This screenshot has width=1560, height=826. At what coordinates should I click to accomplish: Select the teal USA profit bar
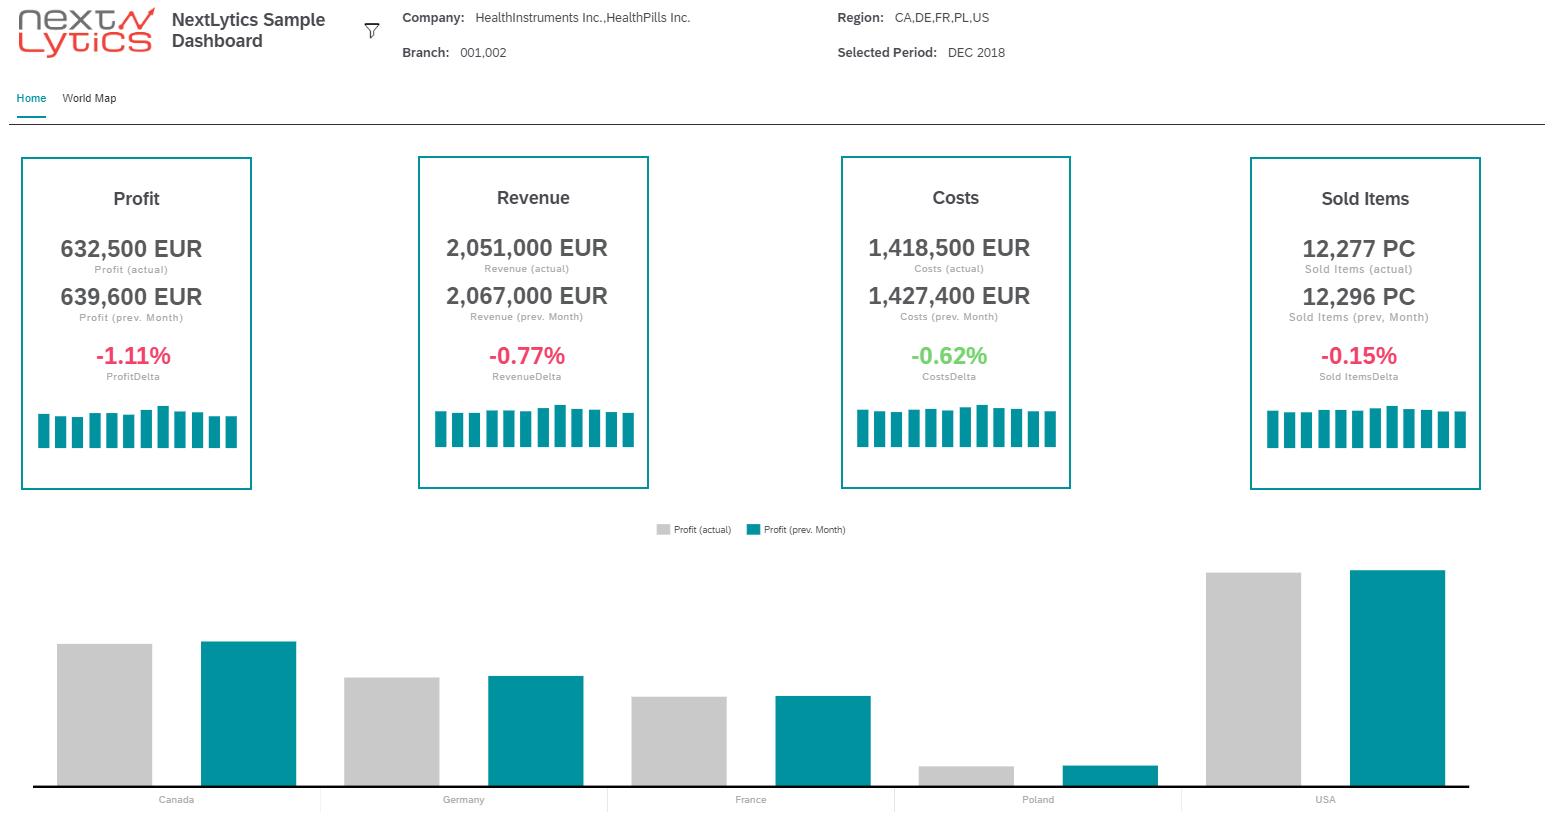pyautogui.click(x=1397, y=677)
